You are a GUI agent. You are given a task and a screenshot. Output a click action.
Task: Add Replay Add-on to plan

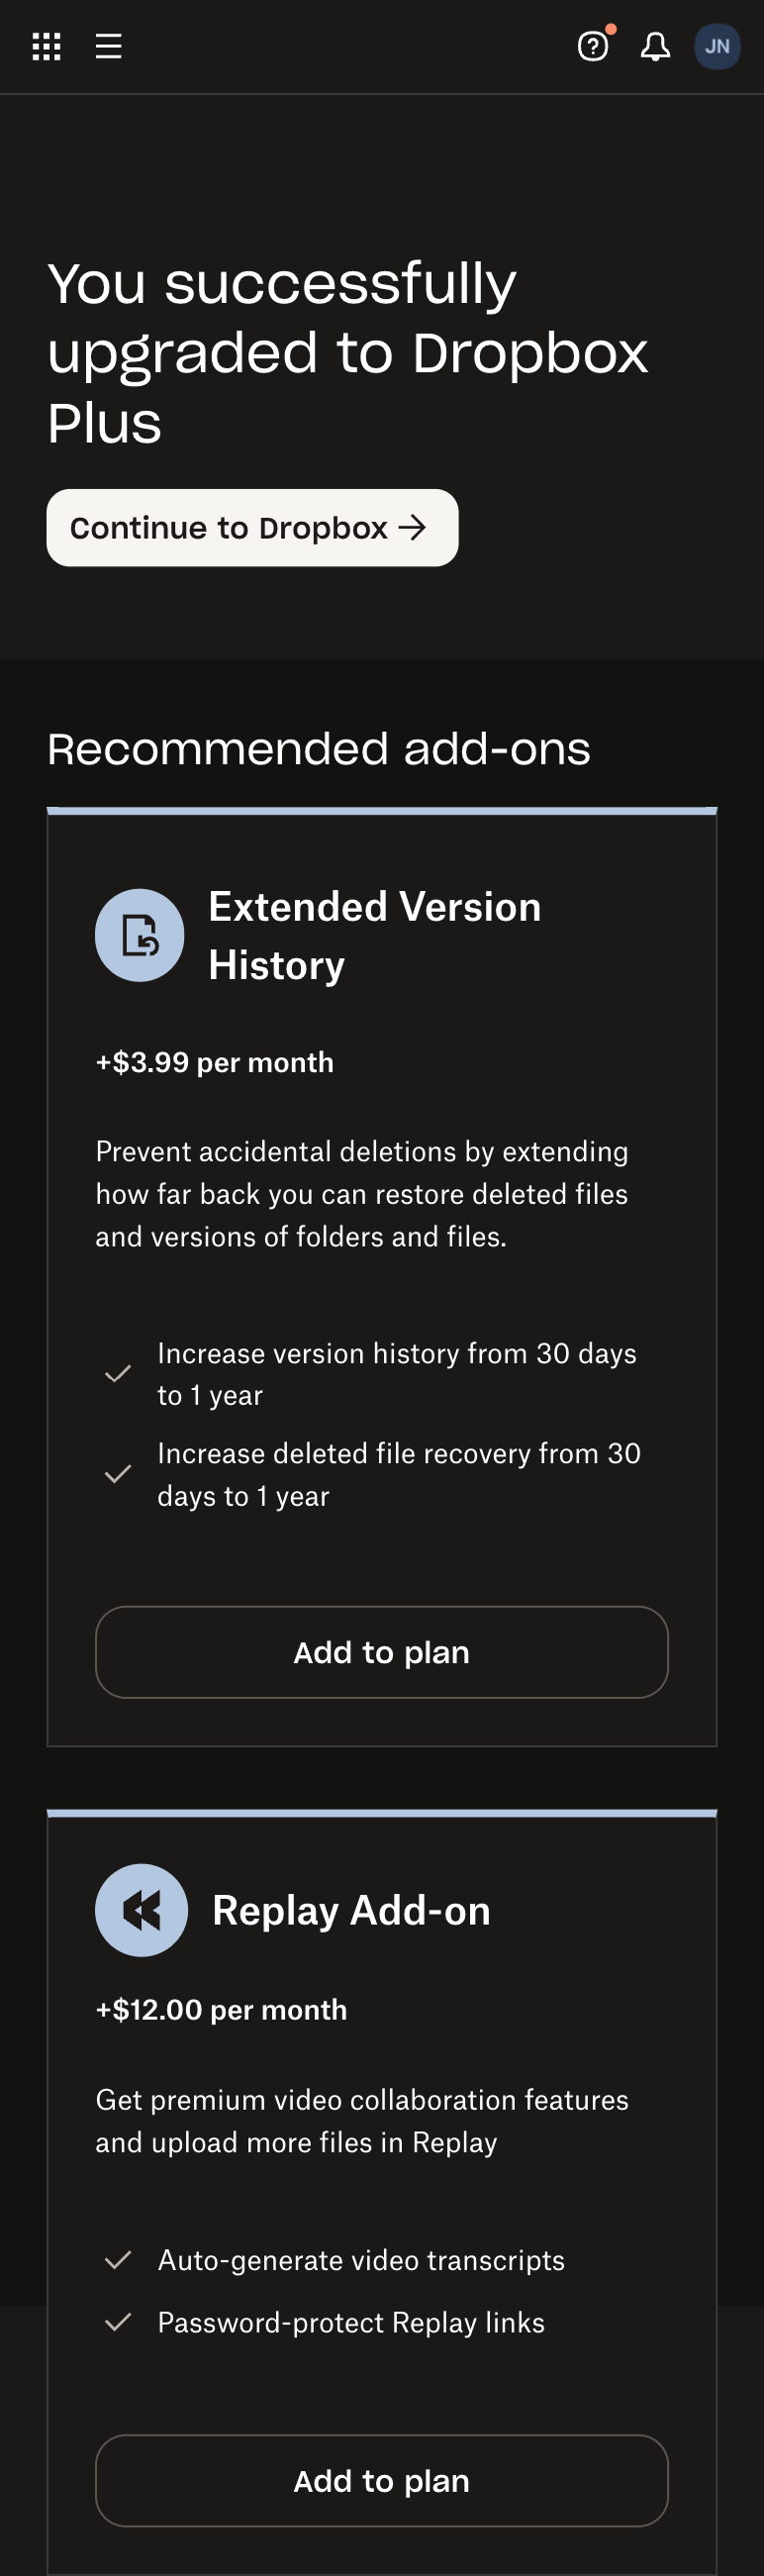point(381,2480)
